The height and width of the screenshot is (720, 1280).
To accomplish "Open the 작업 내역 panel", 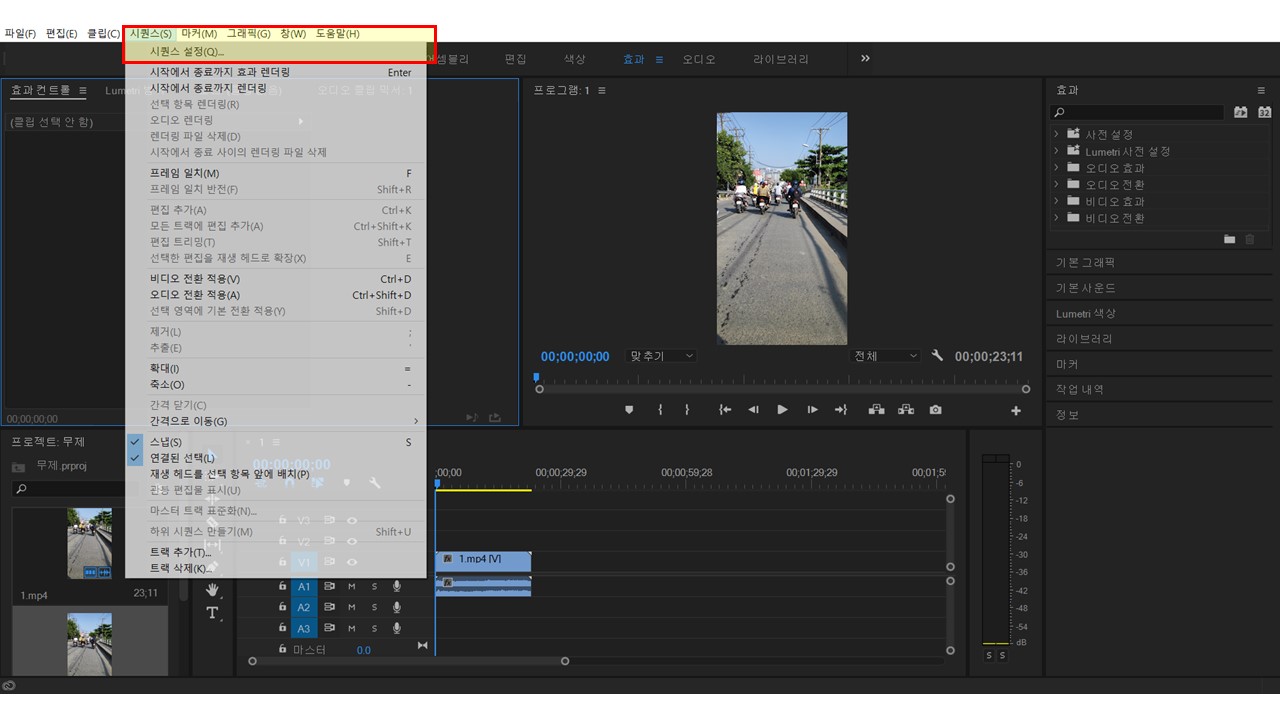I will 1080,390.
